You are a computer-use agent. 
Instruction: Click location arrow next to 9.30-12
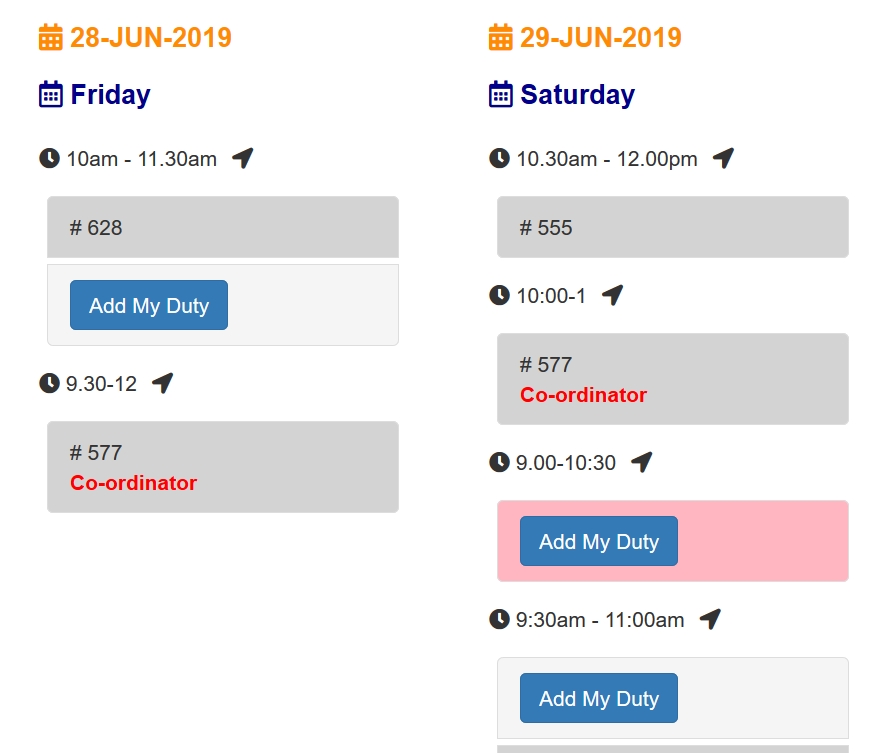[x=163, y=383]
